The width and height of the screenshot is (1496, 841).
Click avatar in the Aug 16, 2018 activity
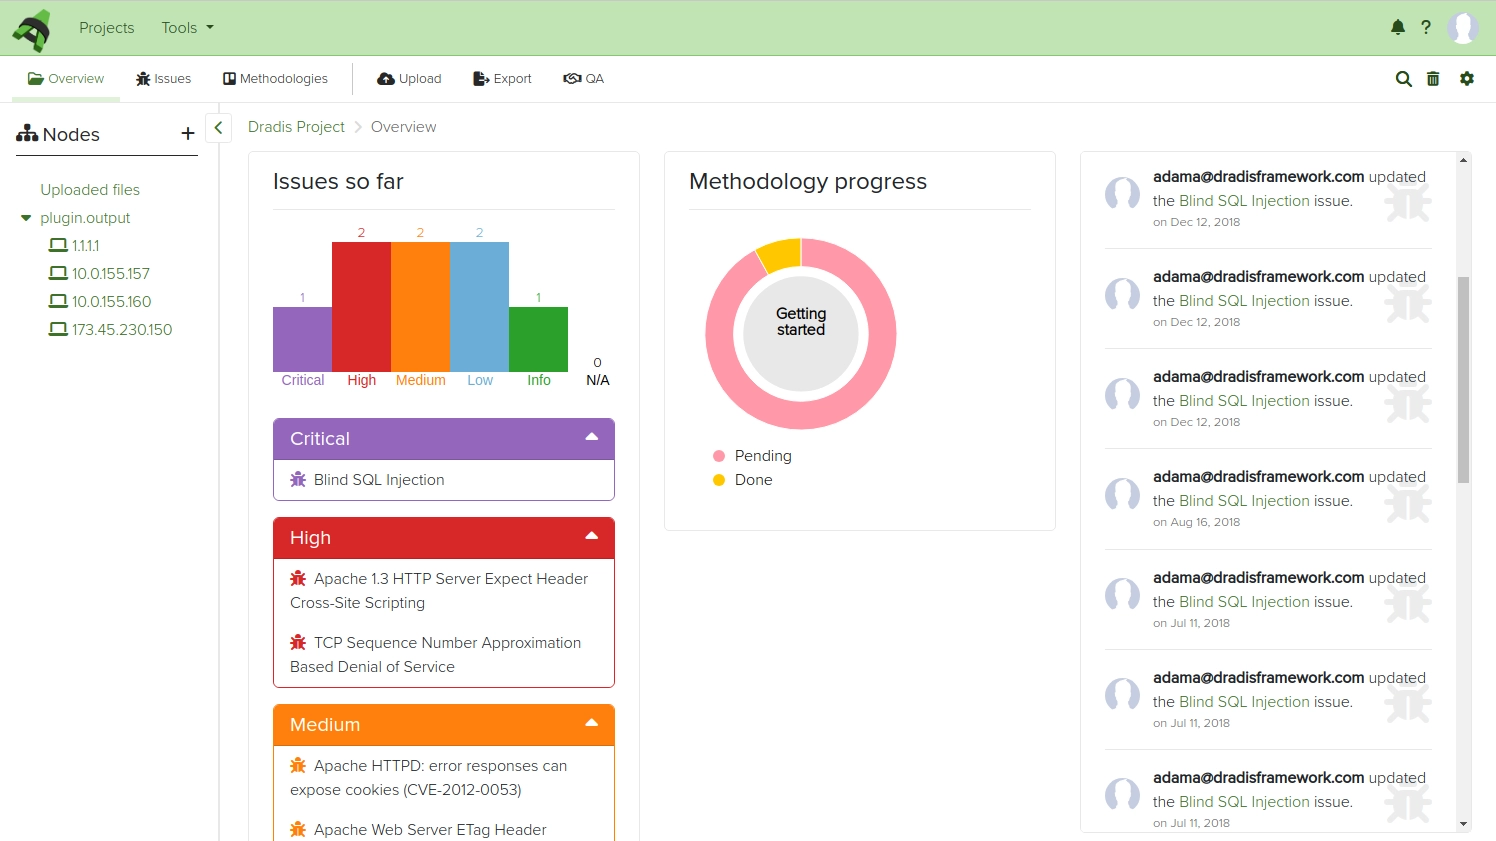point(1122,494)
